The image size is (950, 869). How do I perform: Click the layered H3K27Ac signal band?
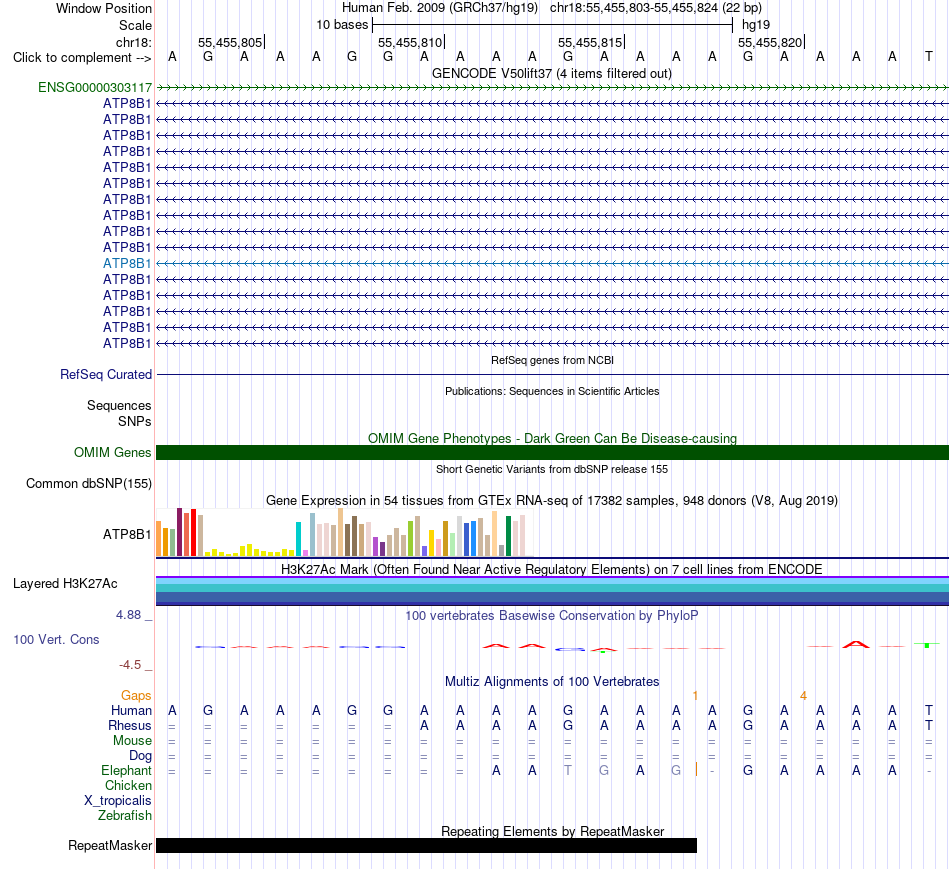pos(552,591)
